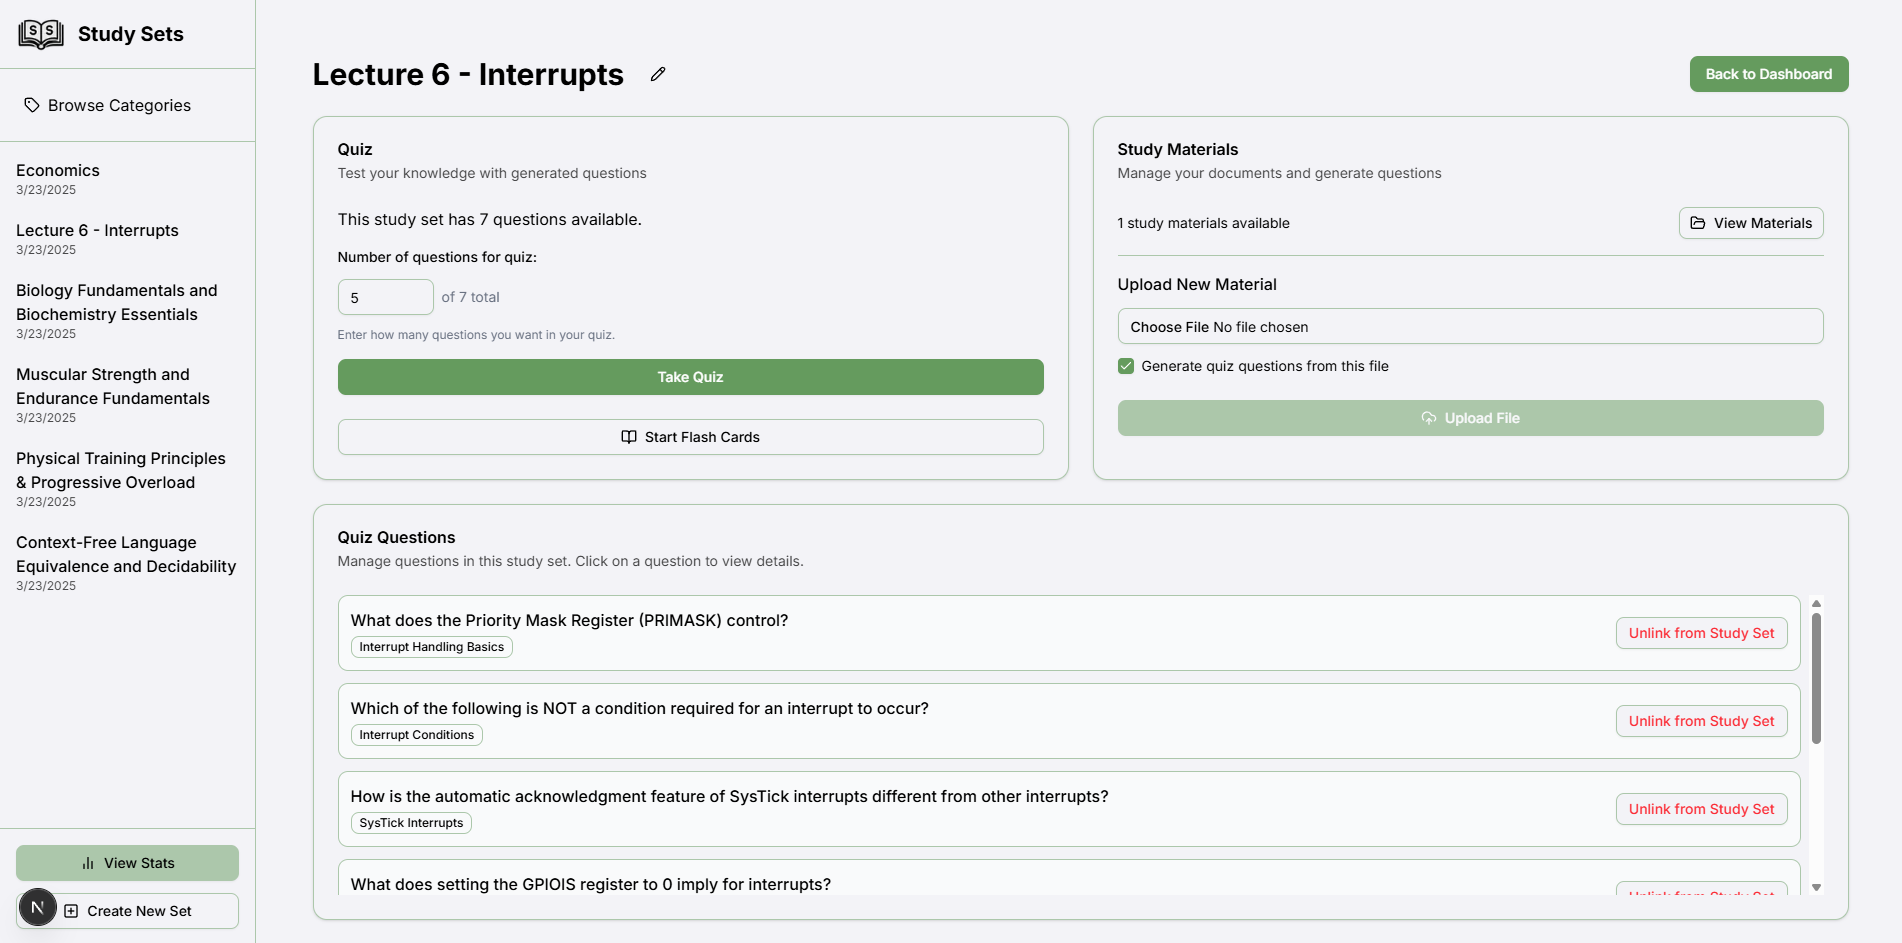This screenshot has width=1902, height=943.
Task: Click the View Materials folder icon
Action: (x=1698, y=223)
